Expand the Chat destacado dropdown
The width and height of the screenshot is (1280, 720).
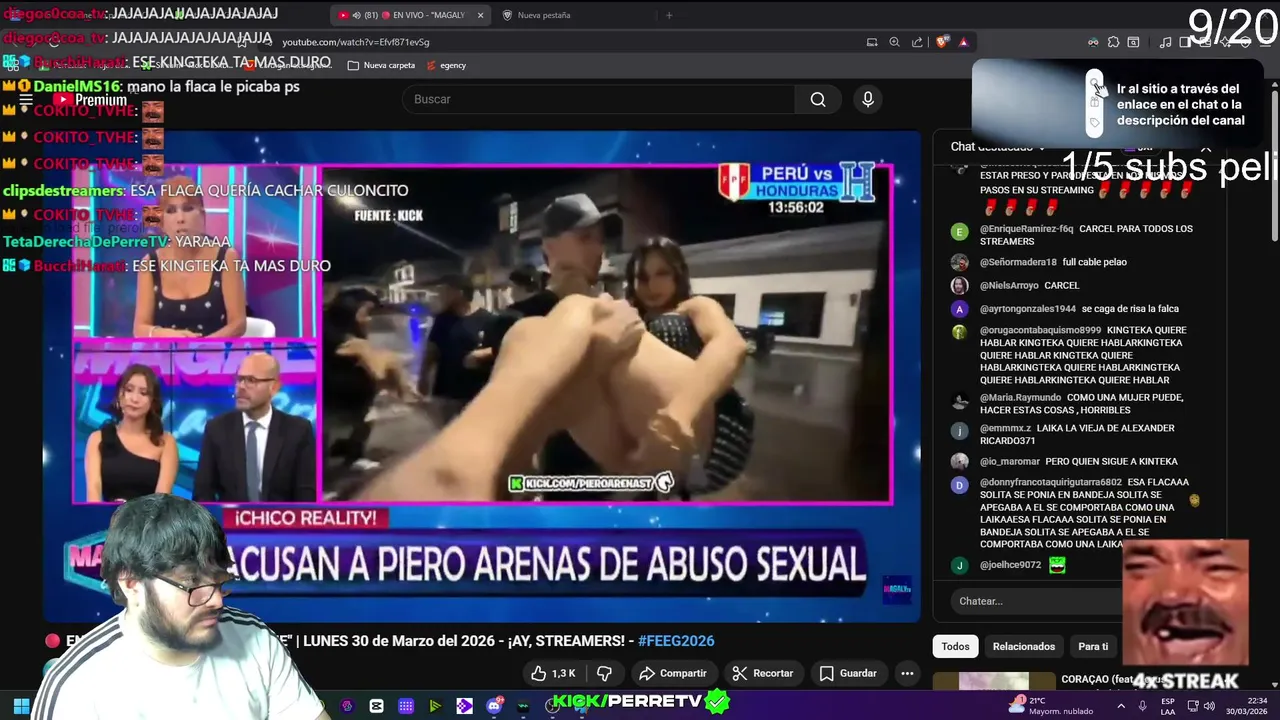click(998, 147)
